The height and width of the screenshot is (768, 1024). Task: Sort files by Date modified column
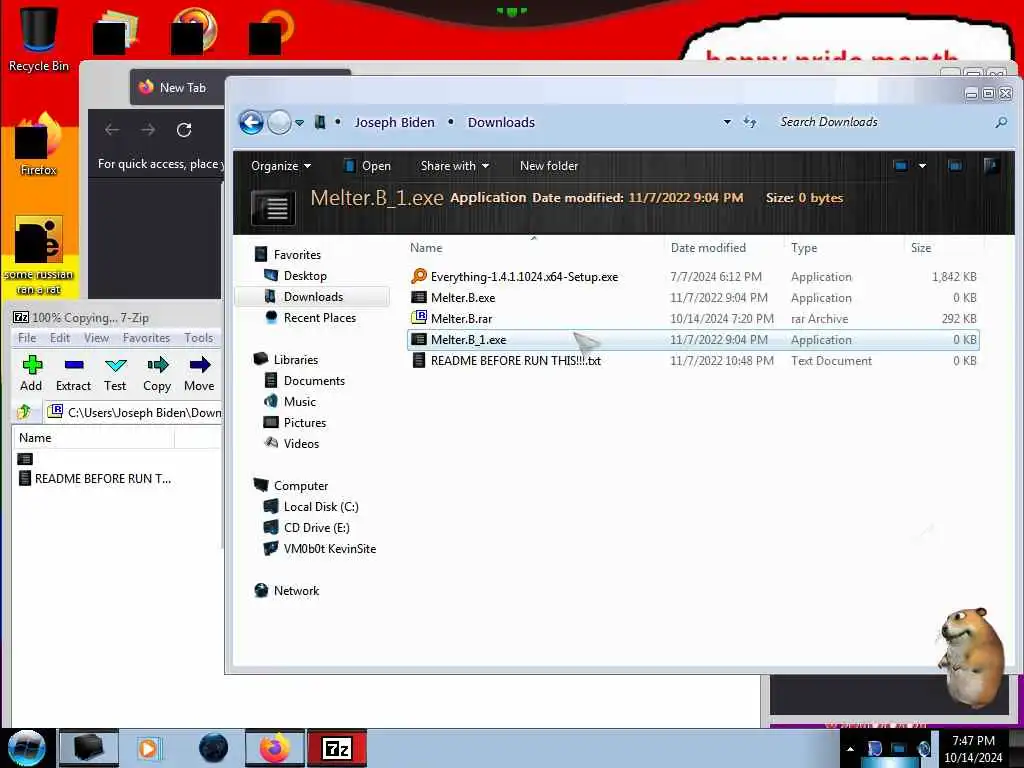724,248
